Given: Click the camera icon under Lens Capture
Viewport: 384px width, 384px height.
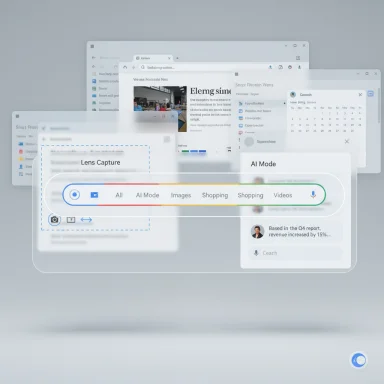Looking at the screenshot, I should pos(54,220).
